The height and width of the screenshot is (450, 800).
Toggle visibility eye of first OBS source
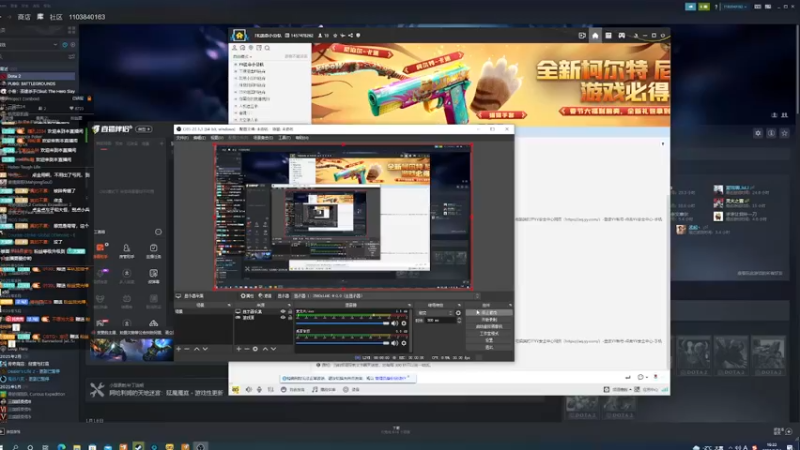click(x=283, y=311)
